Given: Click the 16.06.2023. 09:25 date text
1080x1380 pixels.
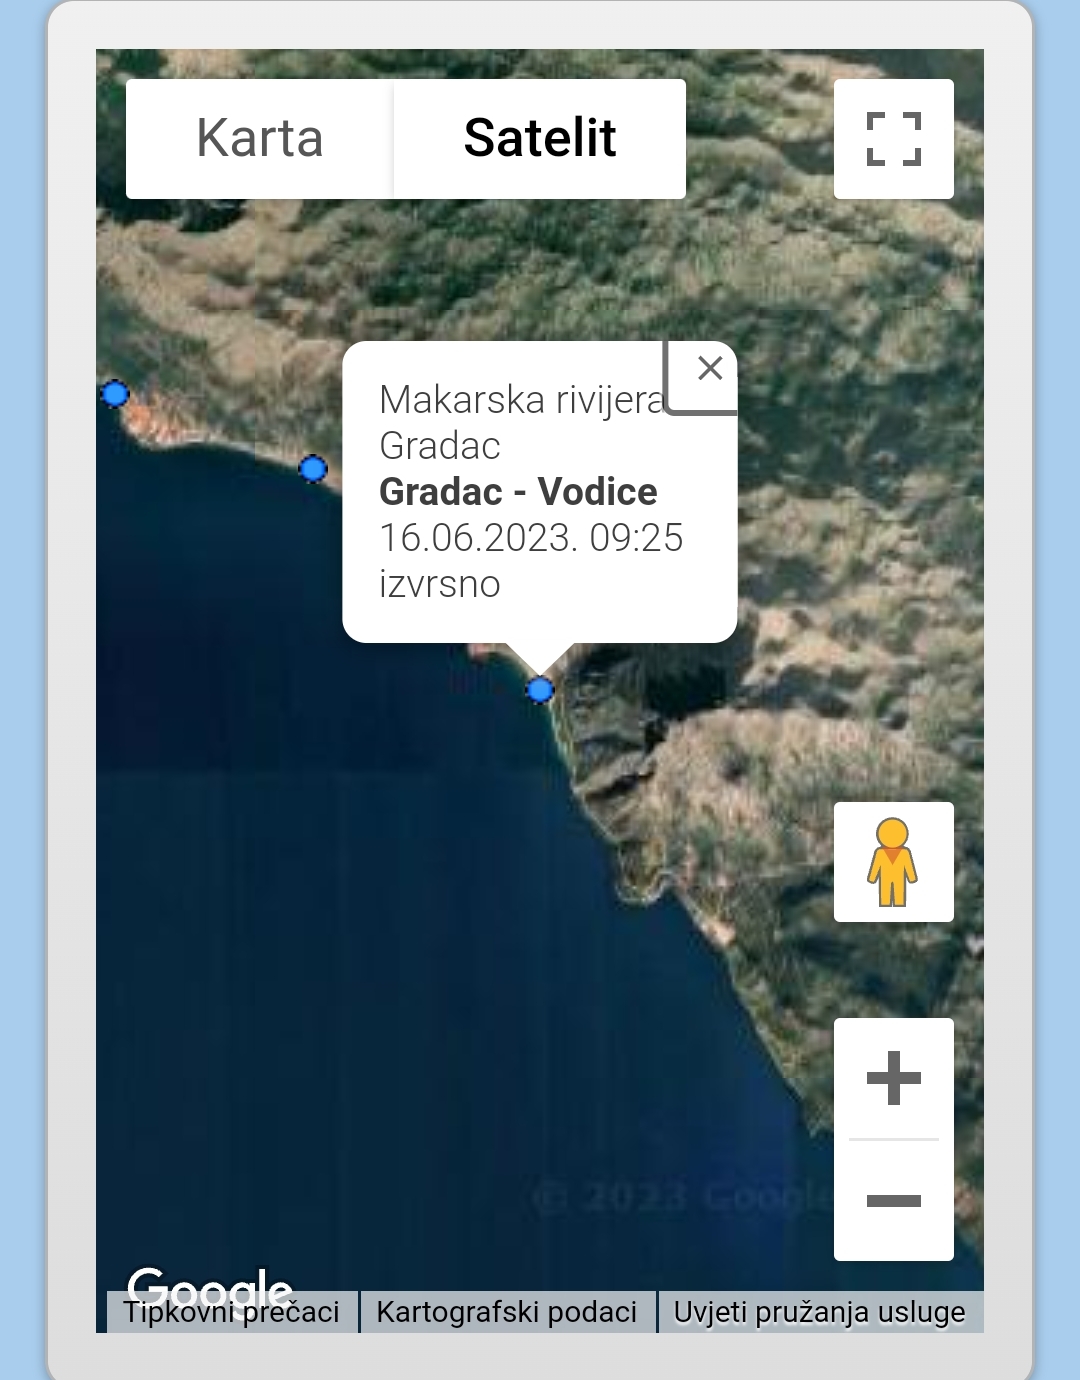Looking at the screenshot, I should (531, 538).
